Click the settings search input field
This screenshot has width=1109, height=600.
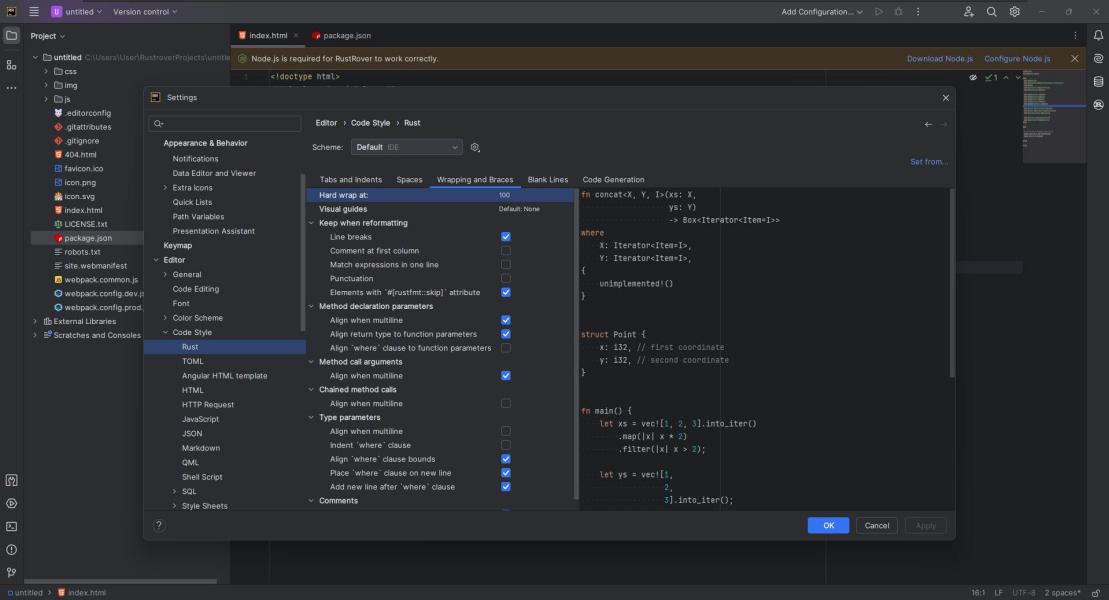point(228,124)
